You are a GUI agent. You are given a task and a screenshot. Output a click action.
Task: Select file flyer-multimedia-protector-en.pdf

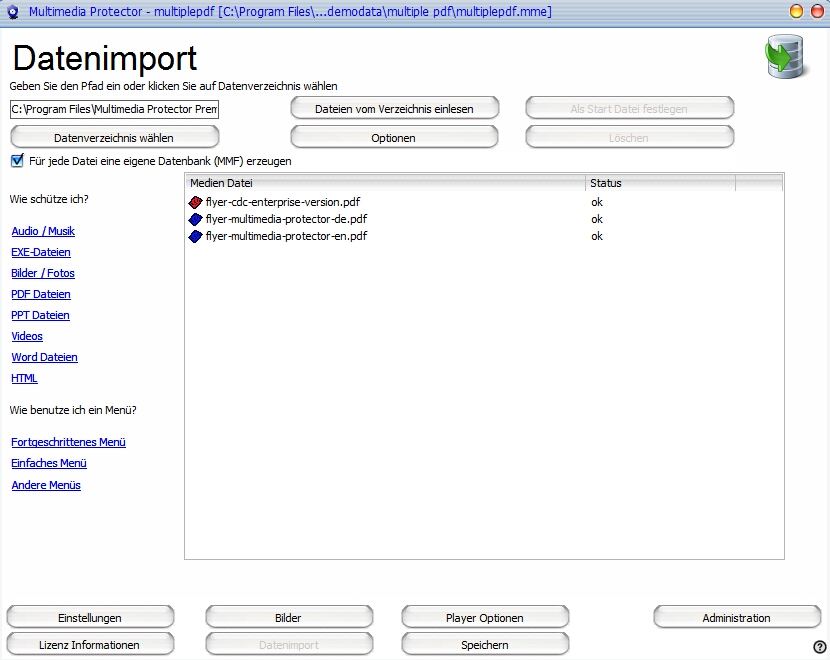[x=286, y=236]
